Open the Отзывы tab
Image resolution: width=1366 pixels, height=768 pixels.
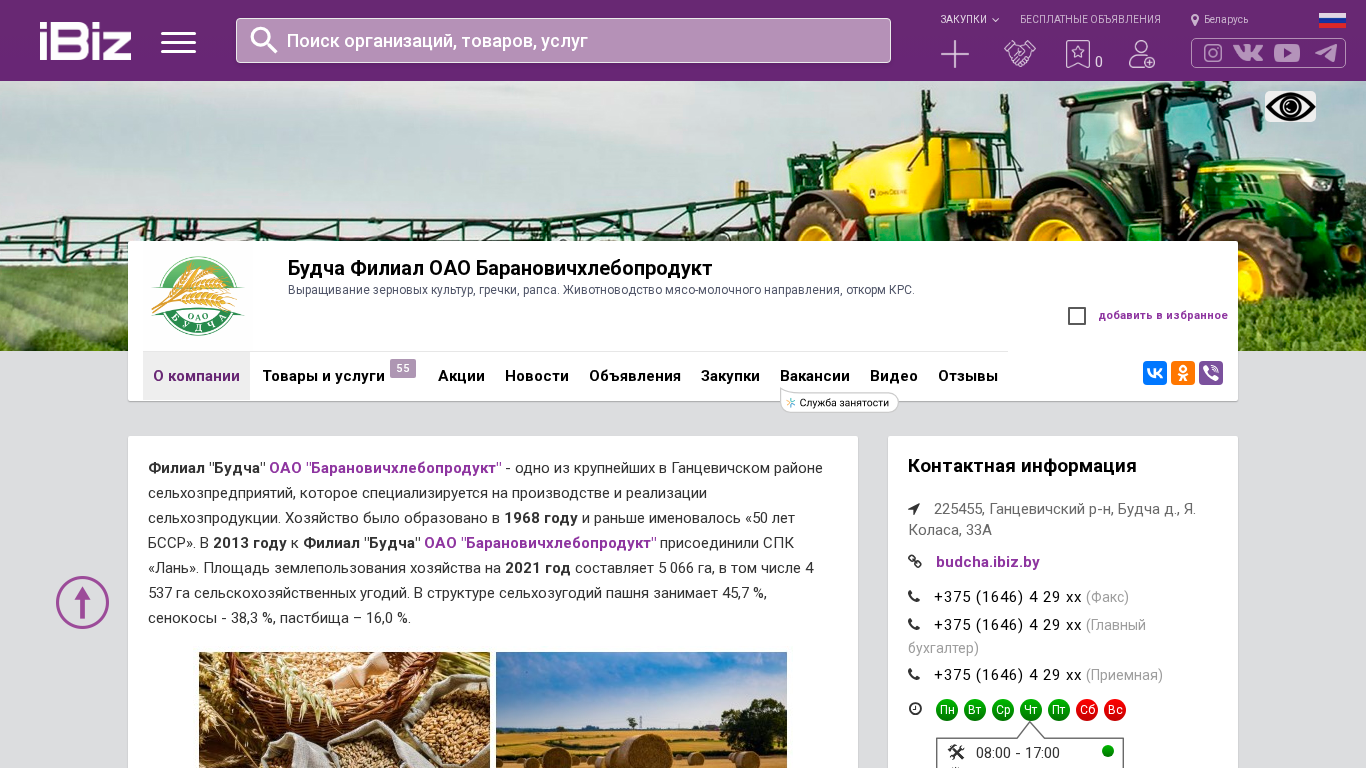[x=968, y=376]
